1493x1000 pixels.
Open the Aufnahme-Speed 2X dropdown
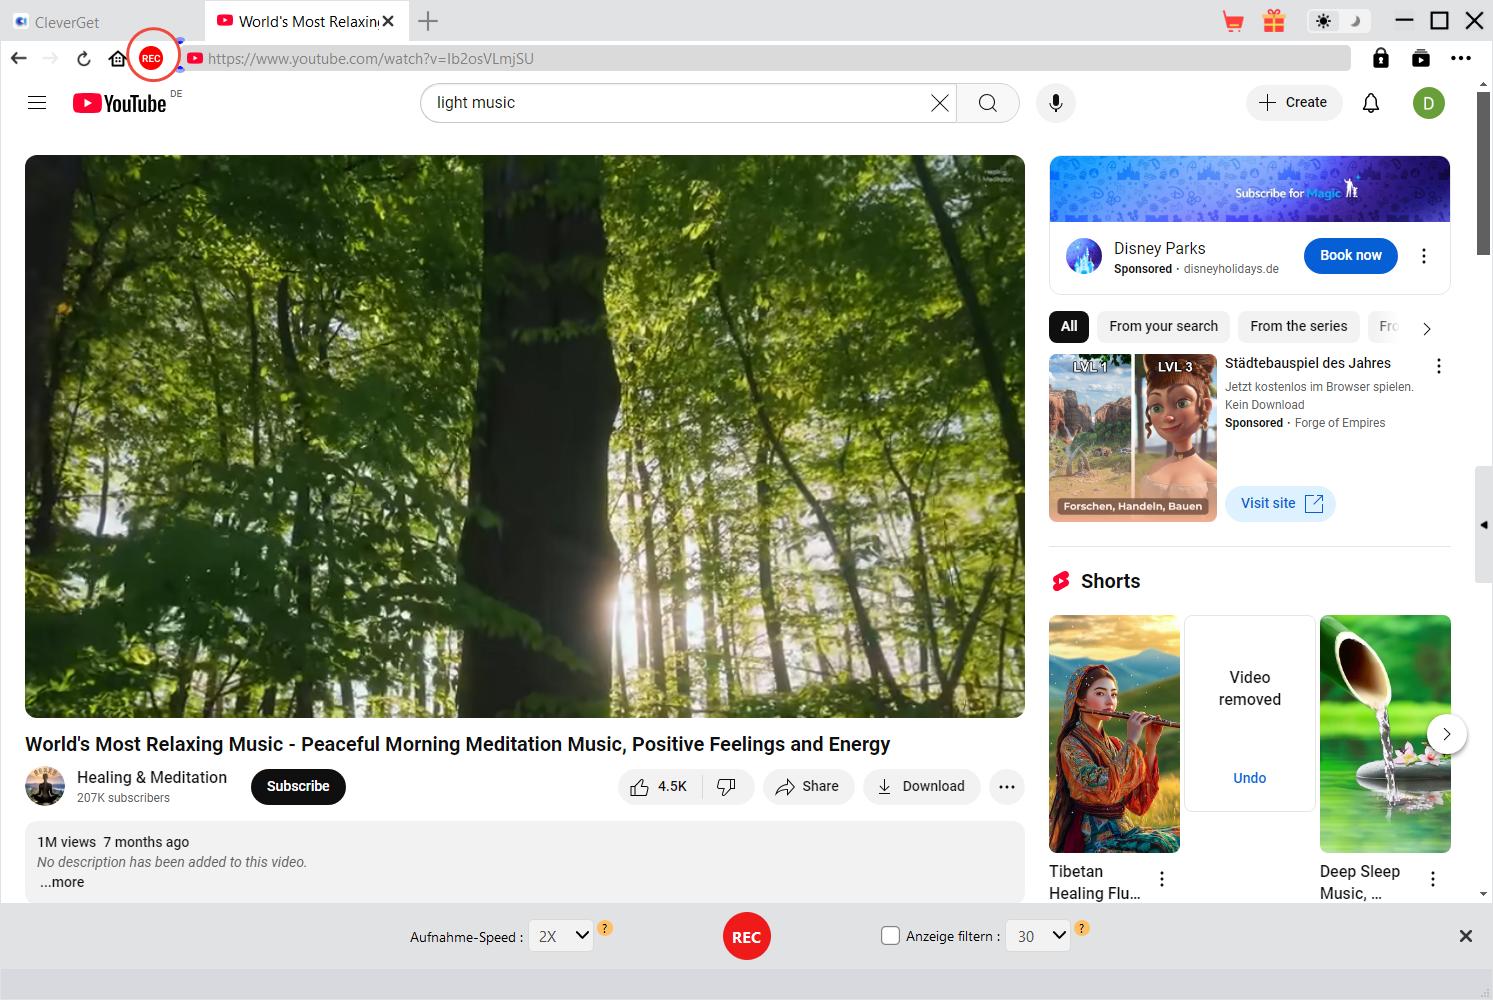point(561,937)
